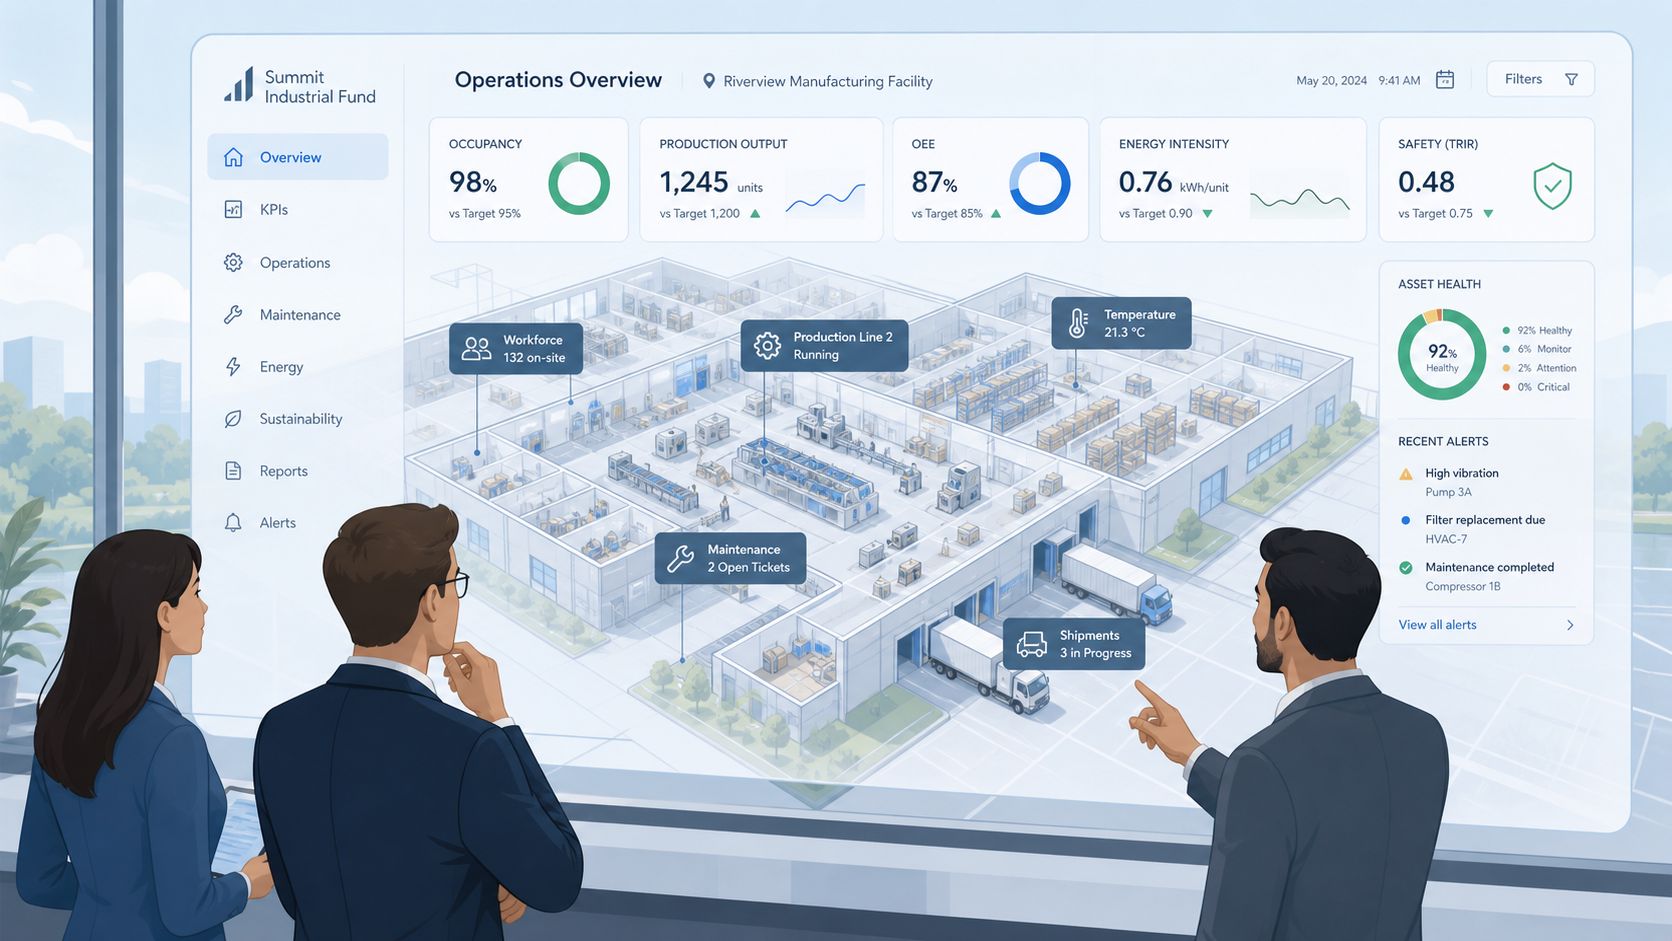Click the Alerts bell icon

click(233, 522)
